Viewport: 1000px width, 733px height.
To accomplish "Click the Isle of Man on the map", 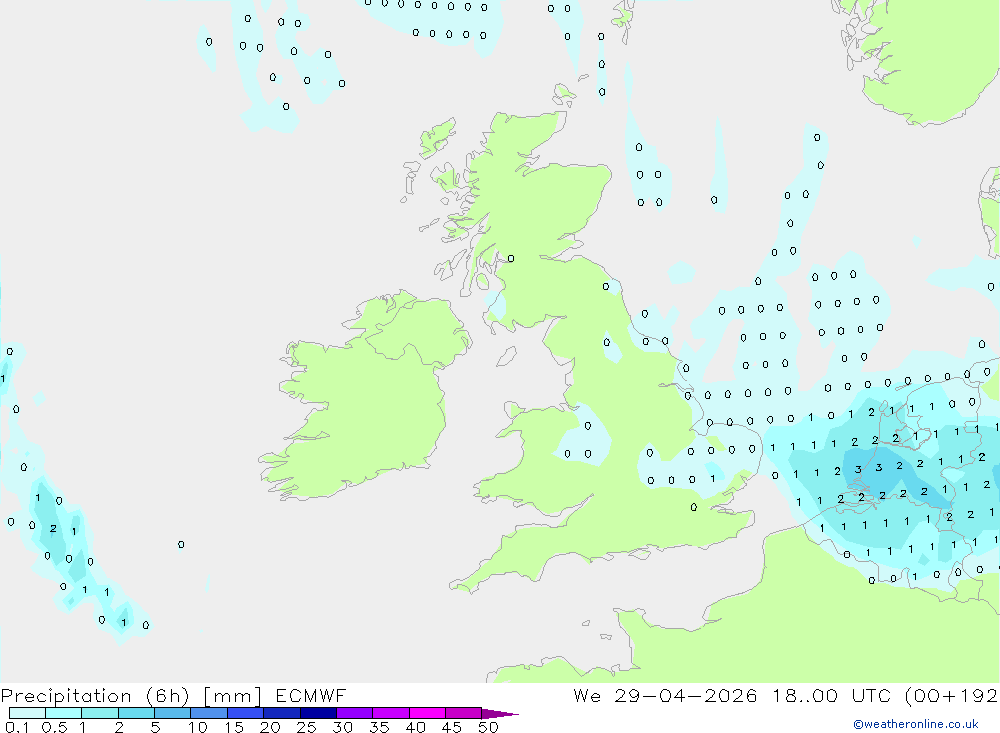I will (x=506, y=356).
